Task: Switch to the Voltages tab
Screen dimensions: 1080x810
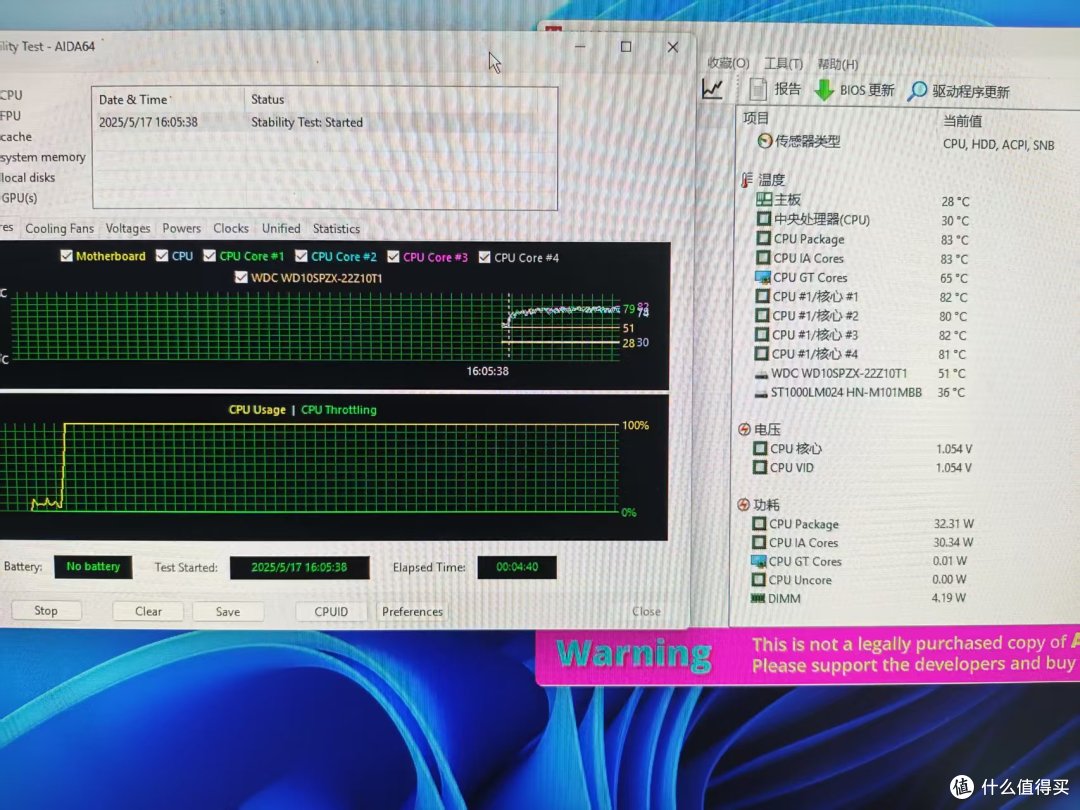Action: pyautogui.click(x=127, y=228)
